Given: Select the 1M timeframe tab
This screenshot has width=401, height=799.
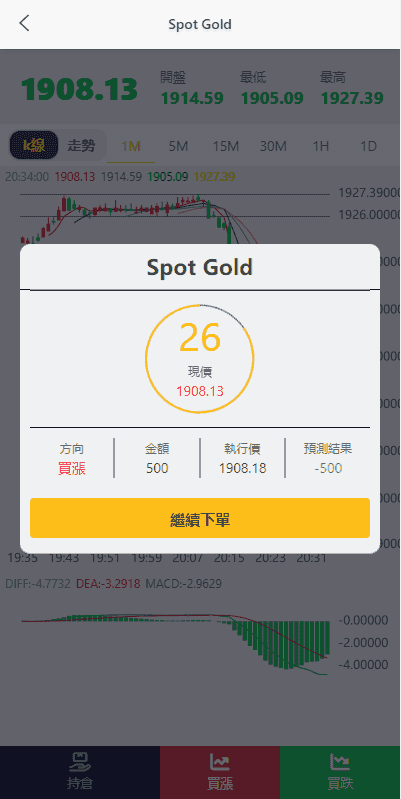Looking at the screenshot, I should click(131, 147).
